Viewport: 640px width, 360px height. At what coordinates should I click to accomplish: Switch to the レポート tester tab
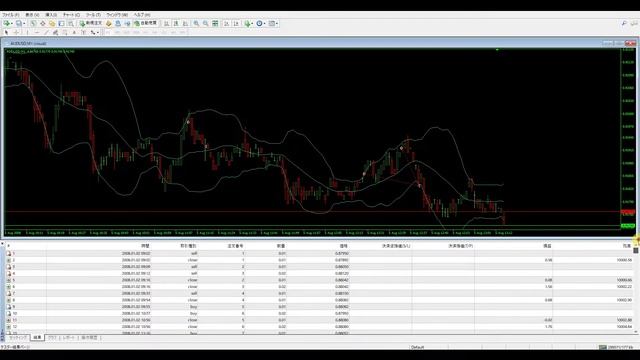(x=69, y=338)
